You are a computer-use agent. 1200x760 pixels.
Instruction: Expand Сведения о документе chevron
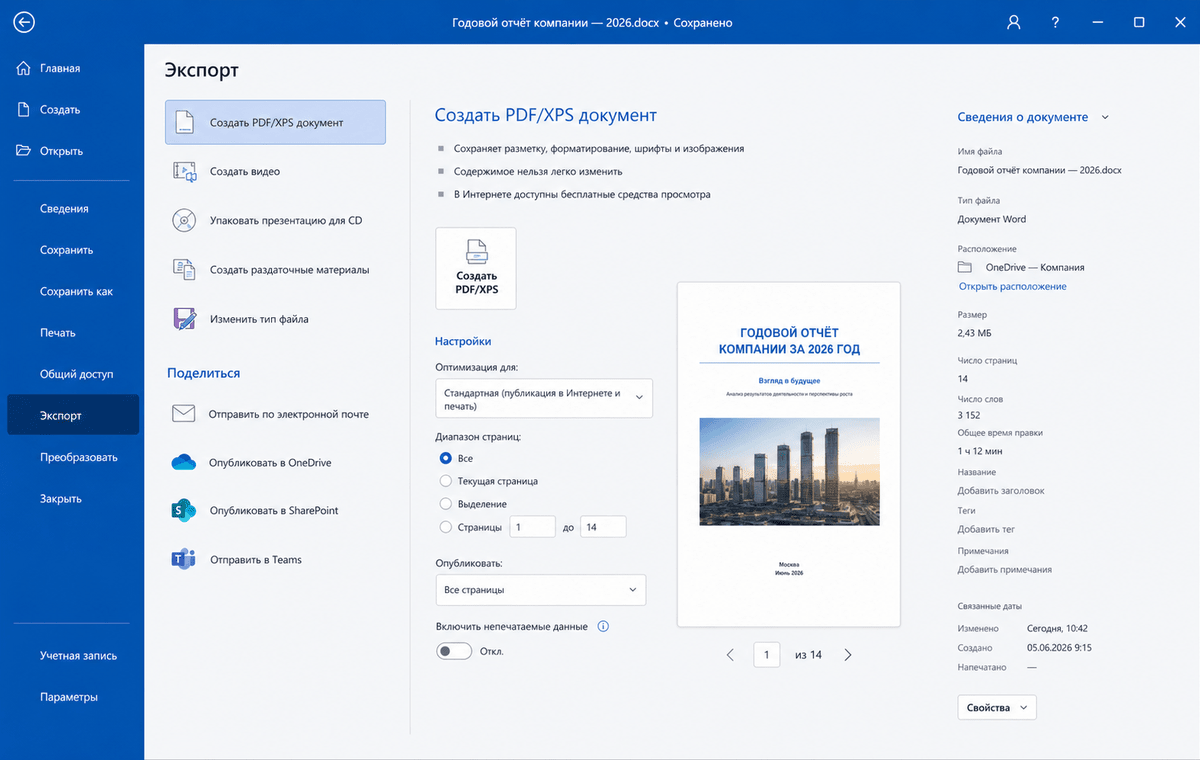[1105, 117]
